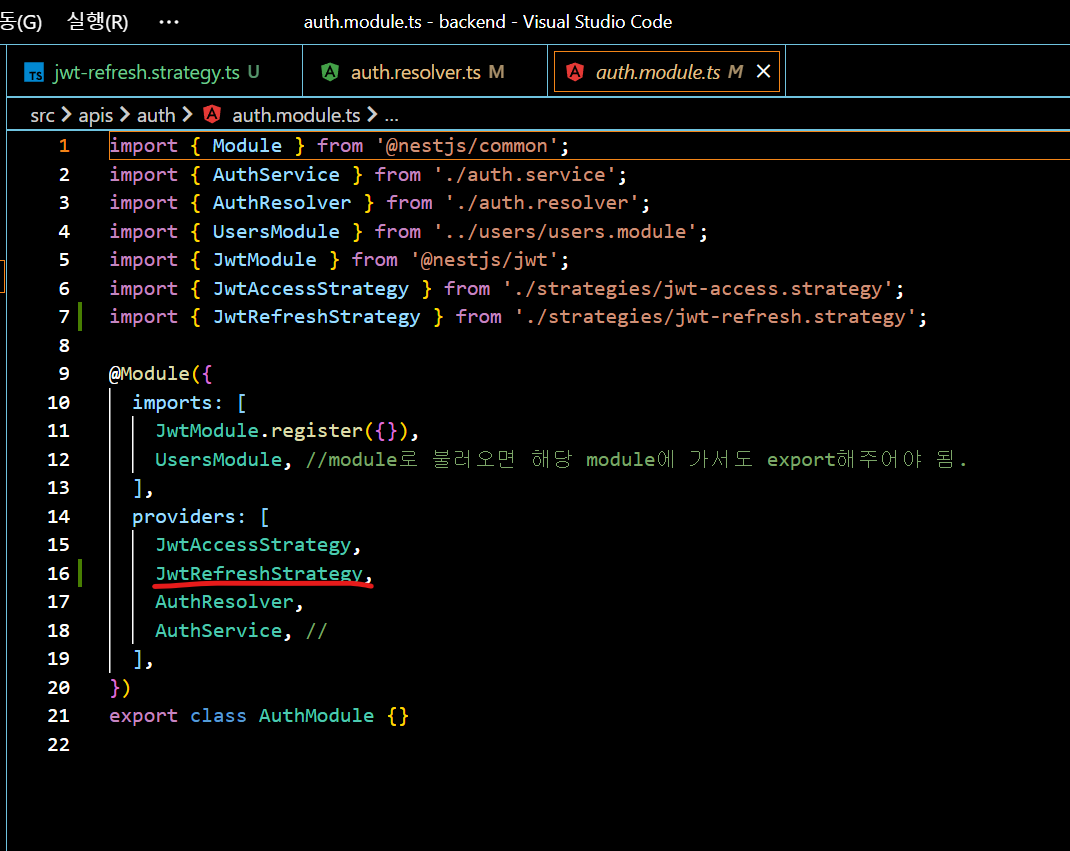Click the './strategies/jwt-access.strategy' import path
Screen dimensions: 1070x851
(x=699, y=289)
